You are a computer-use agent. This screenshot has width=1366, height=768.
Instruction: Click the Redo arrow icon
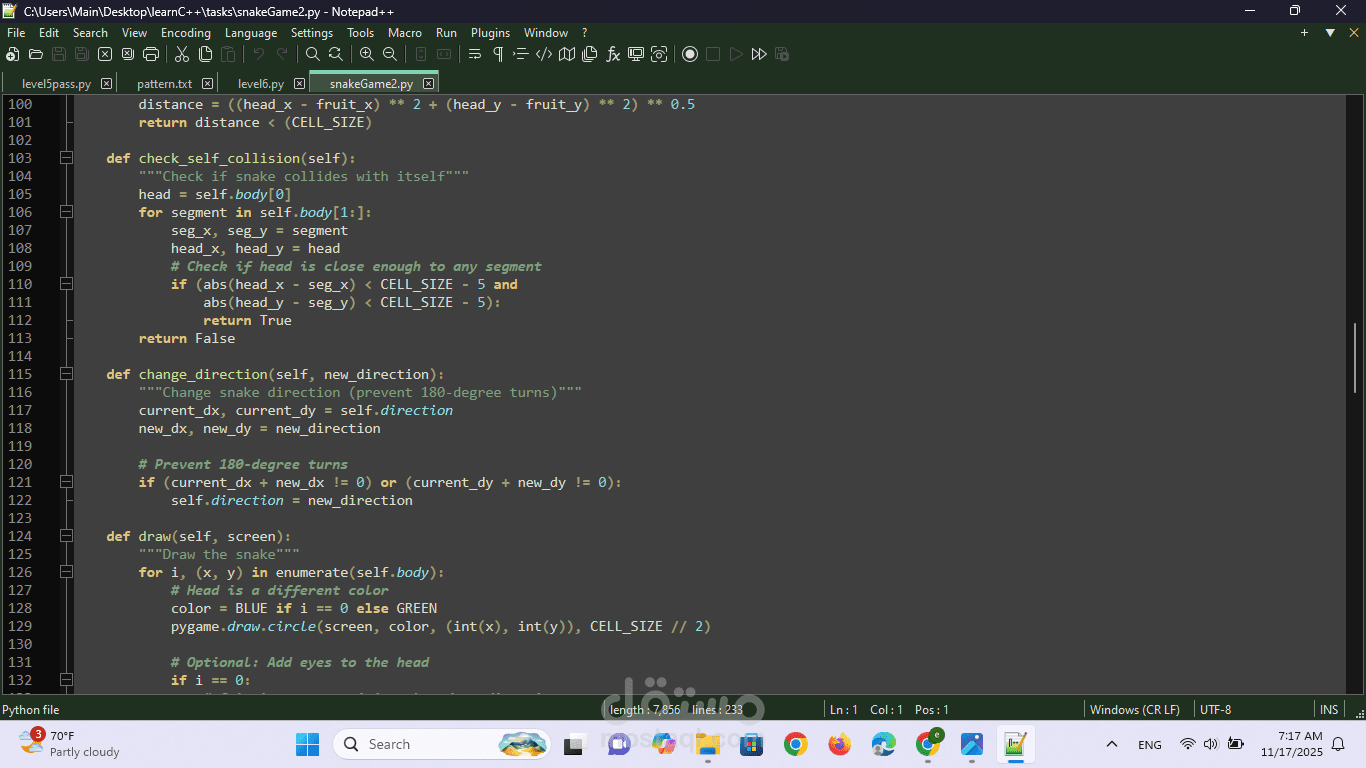[x=282, y=54]
